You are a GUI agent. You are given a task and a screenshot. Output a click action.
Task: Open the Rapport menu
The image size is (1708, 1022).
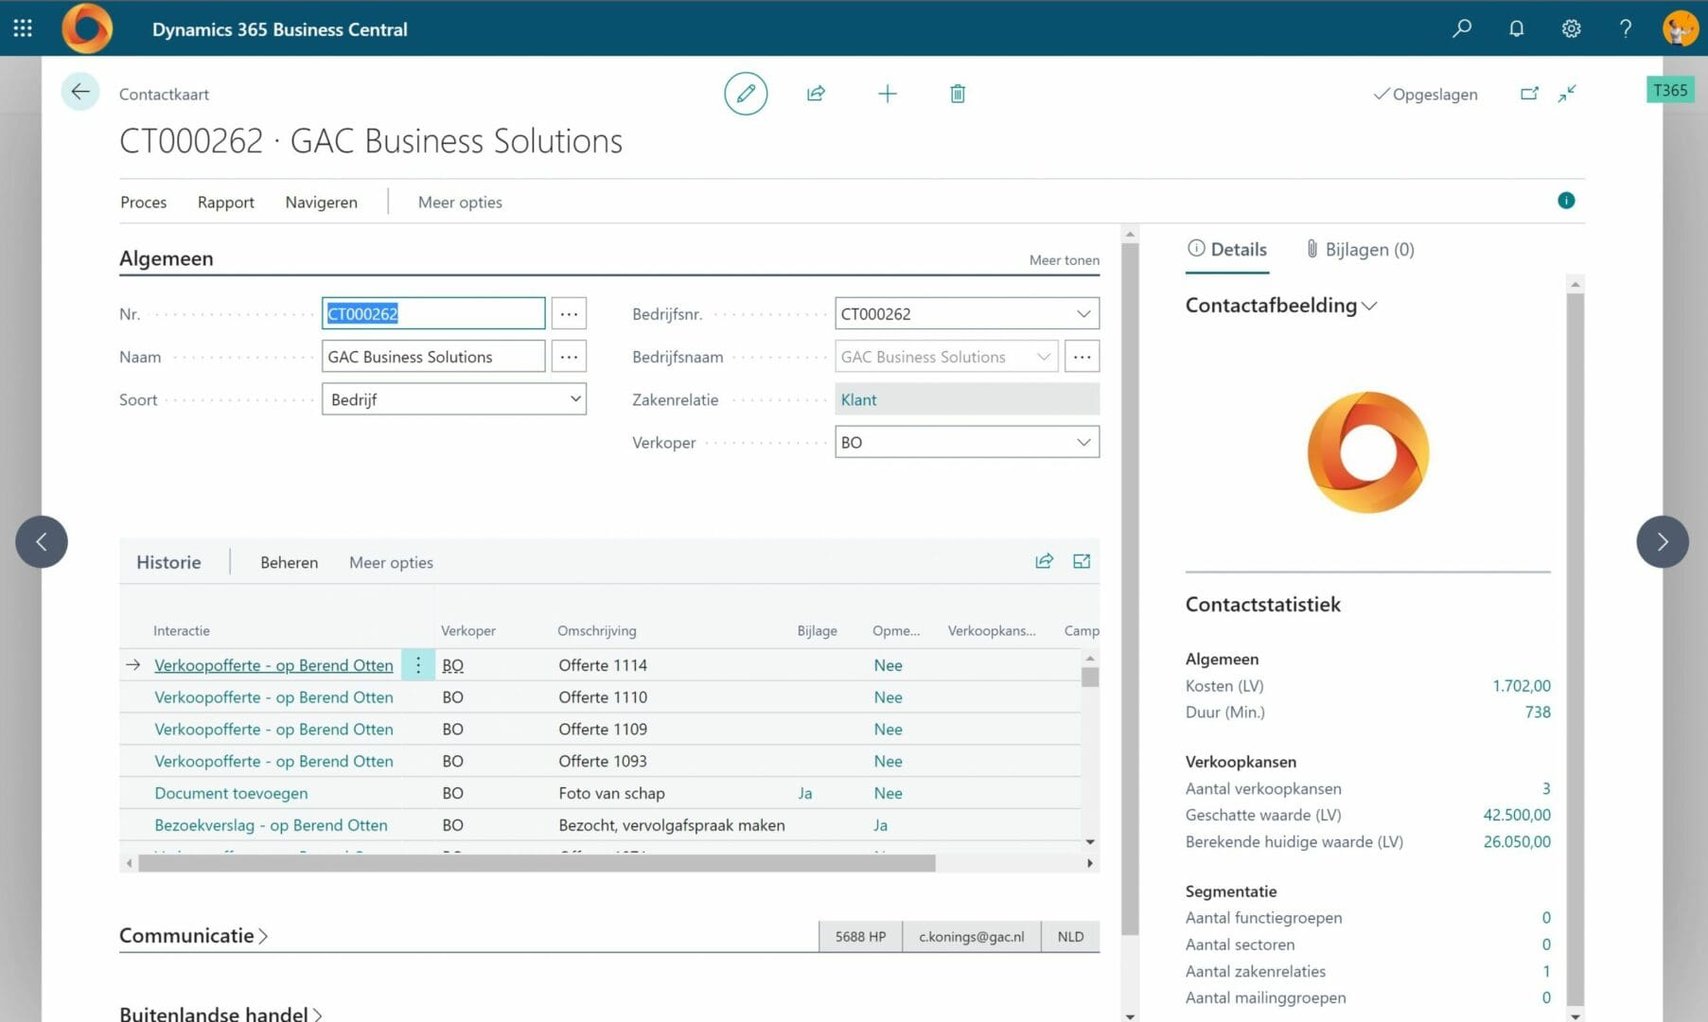point(226,201)
